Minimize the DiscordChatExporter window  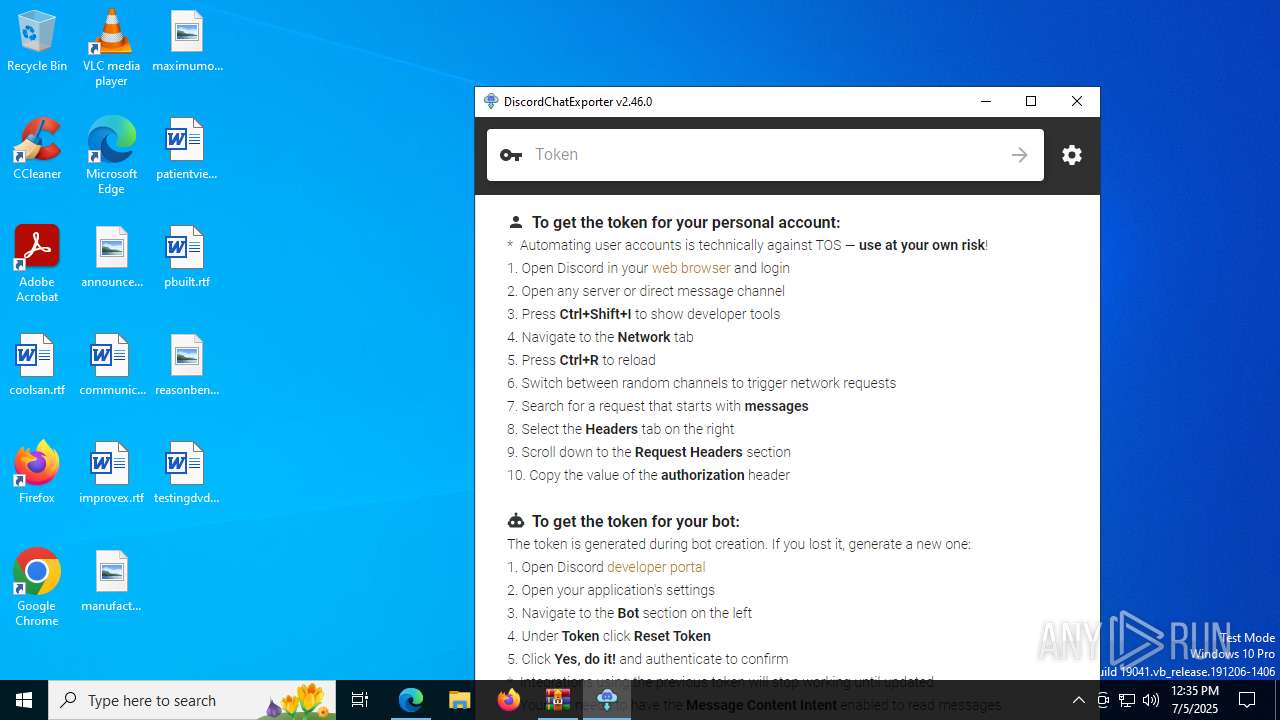click(986, 101)
